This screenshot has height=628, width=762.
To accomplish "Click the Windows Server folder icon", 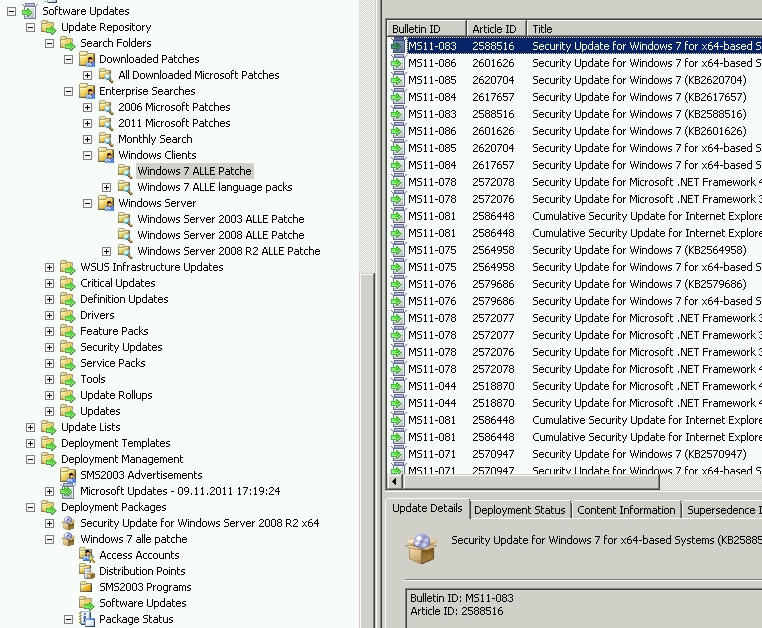I will [106, 203].
